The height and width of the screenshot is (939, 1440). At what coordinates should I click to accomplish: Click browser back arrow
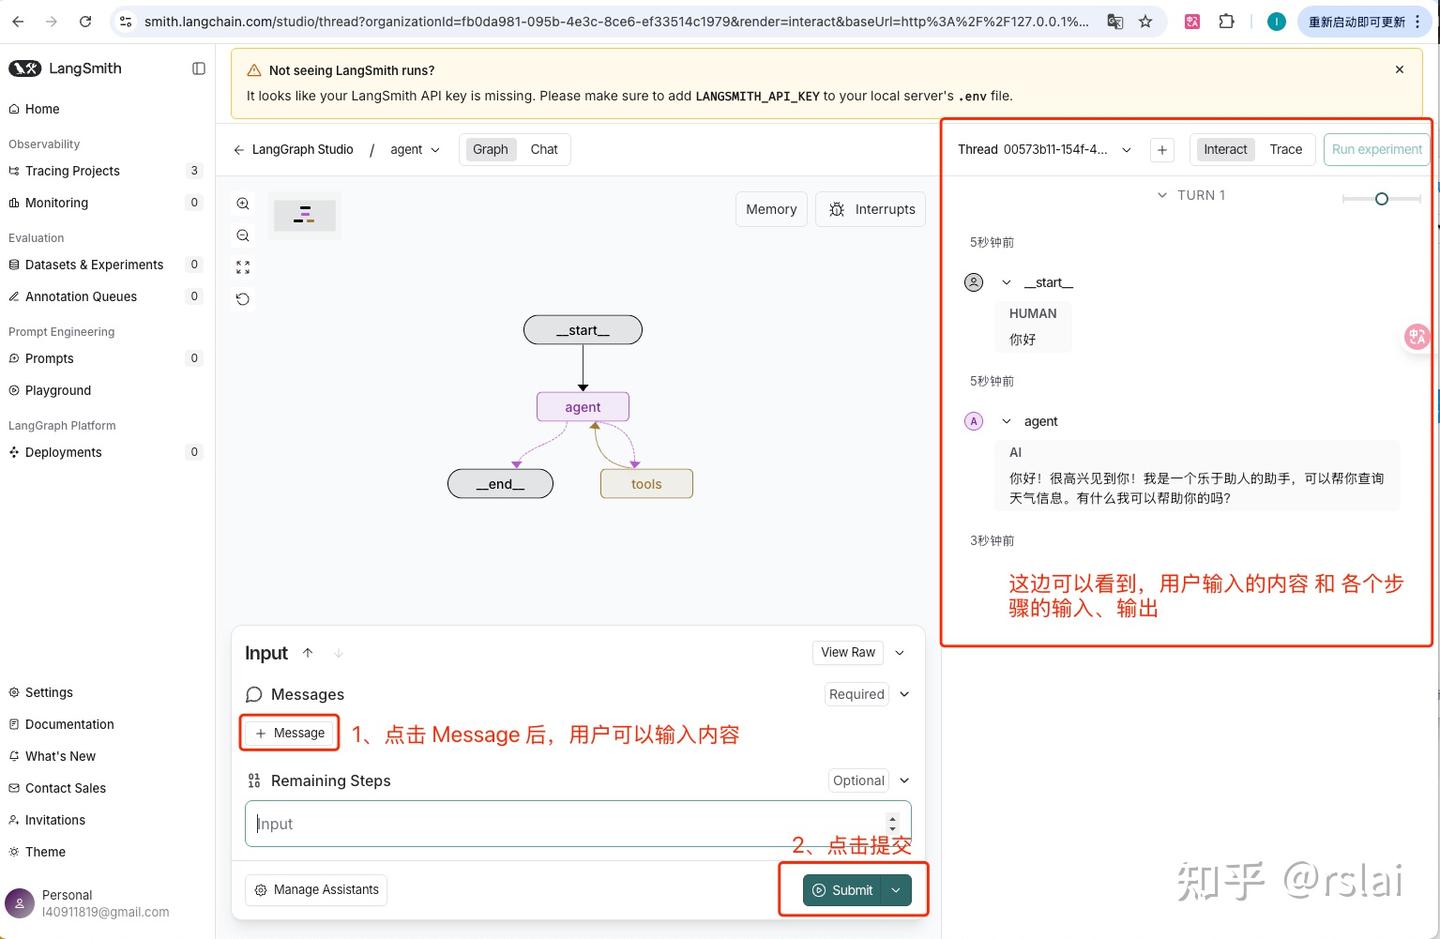tap(18, 21)
